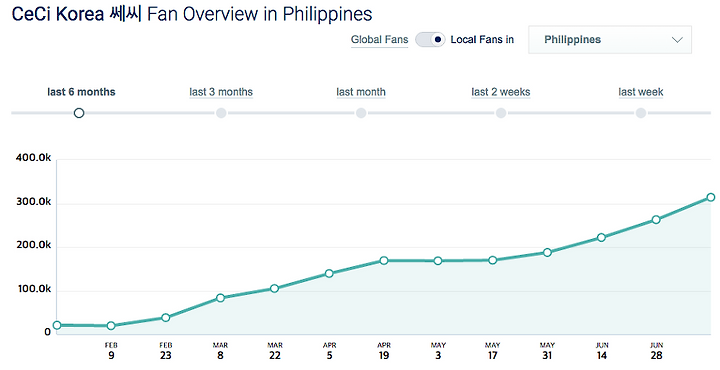Select the last month slider dot
Image resolution: width=720 pixels, height=370 pixels.
(x=361, y=112)
